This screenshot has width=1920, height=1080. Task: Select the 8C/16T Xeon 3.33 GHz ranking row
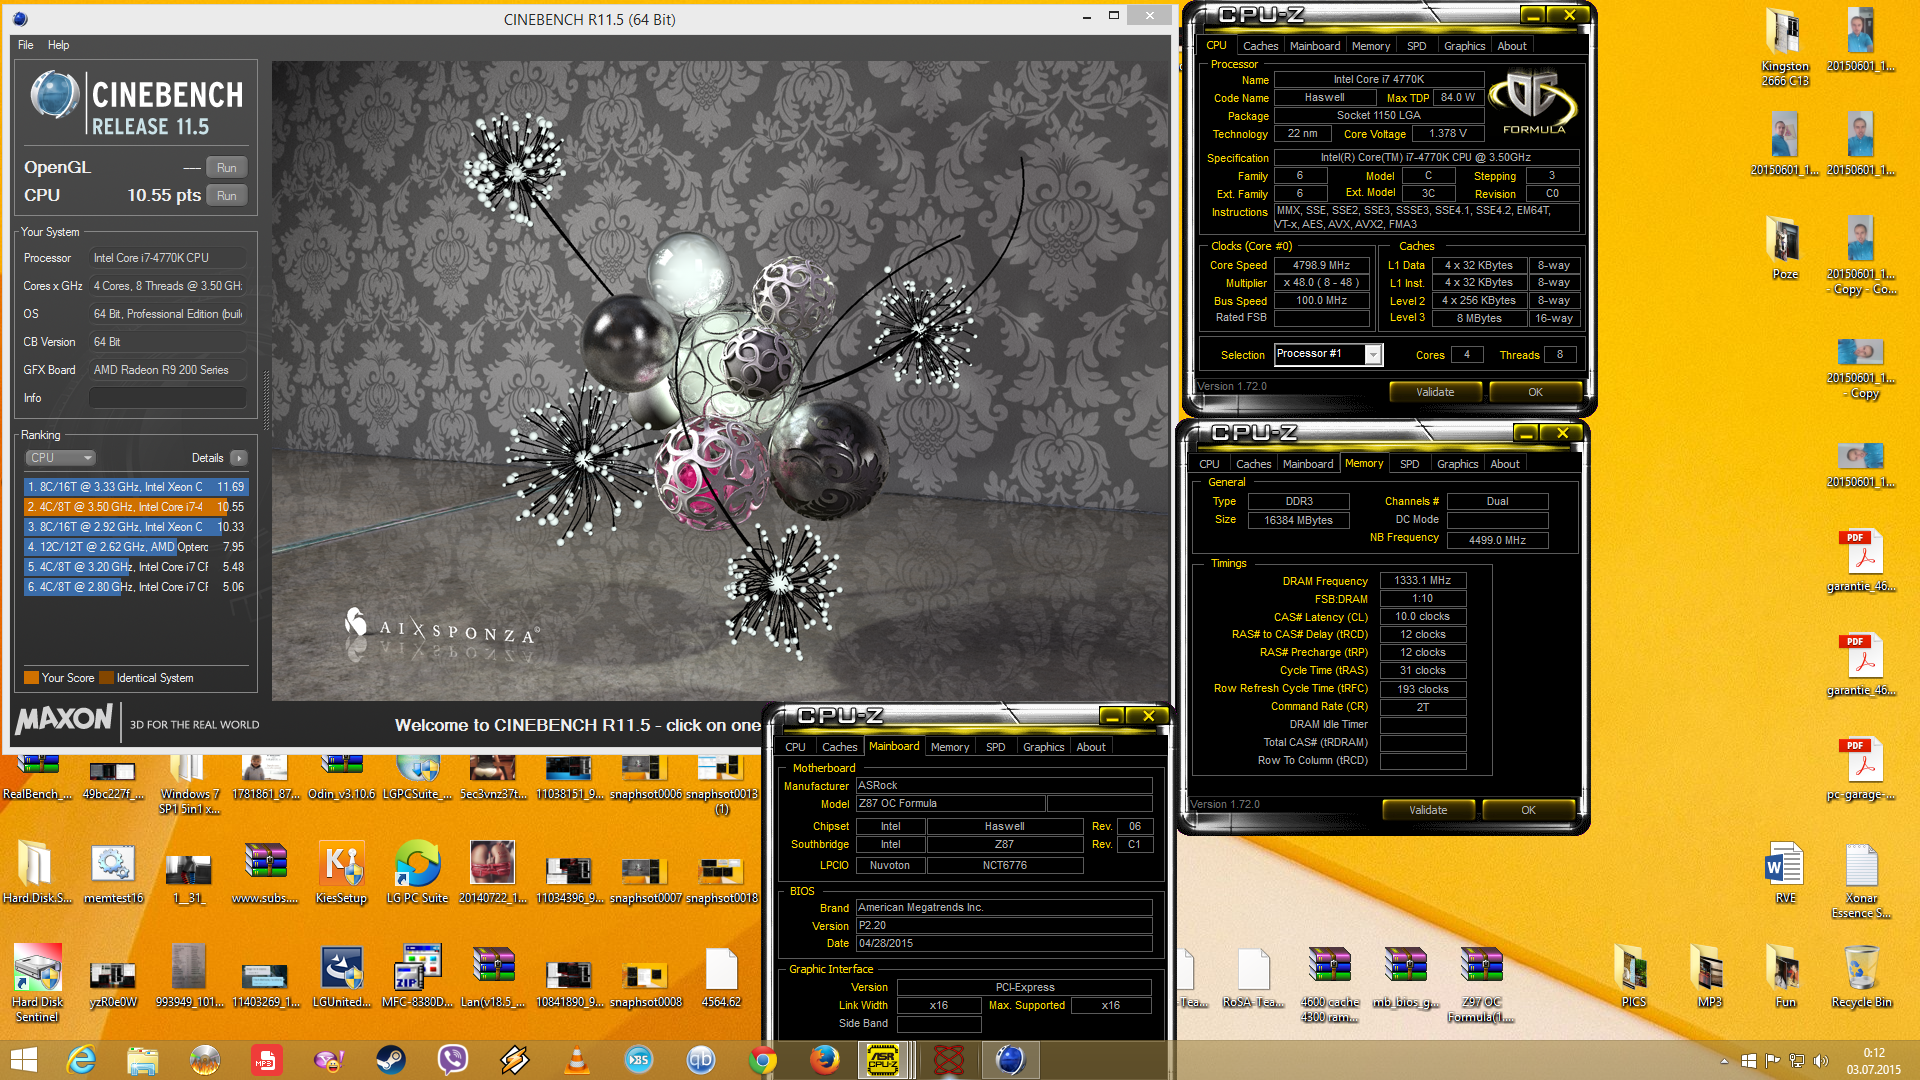pos(136,487)
